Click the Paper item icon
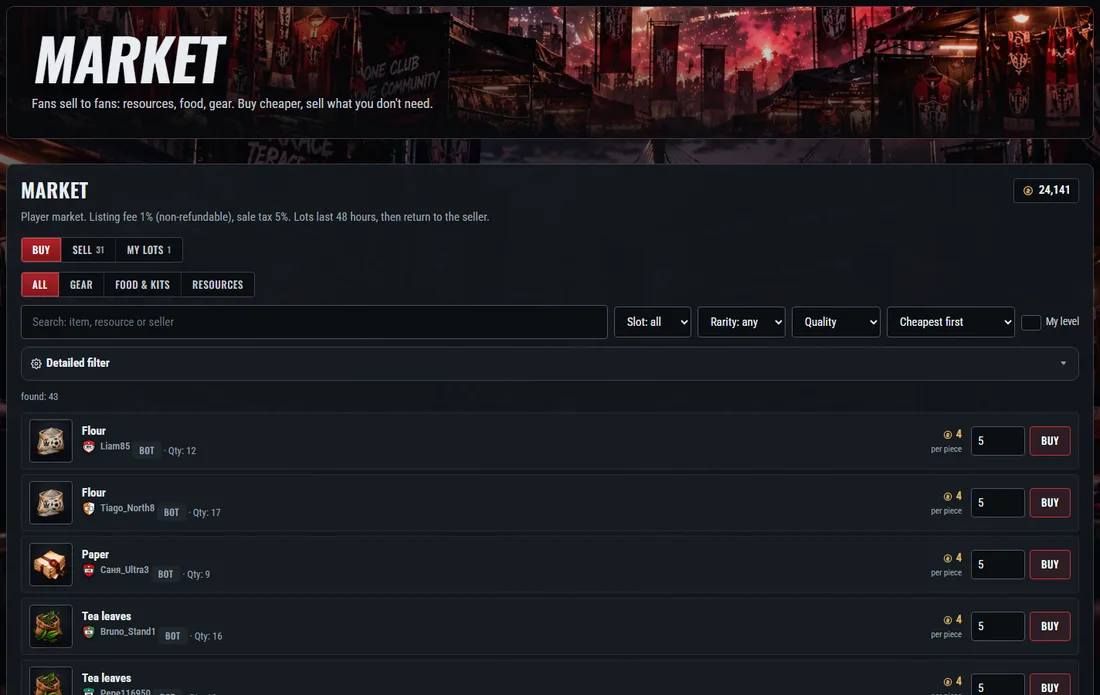The width and height of the screenshot is (1100, 695). click(x=51, y=565)
